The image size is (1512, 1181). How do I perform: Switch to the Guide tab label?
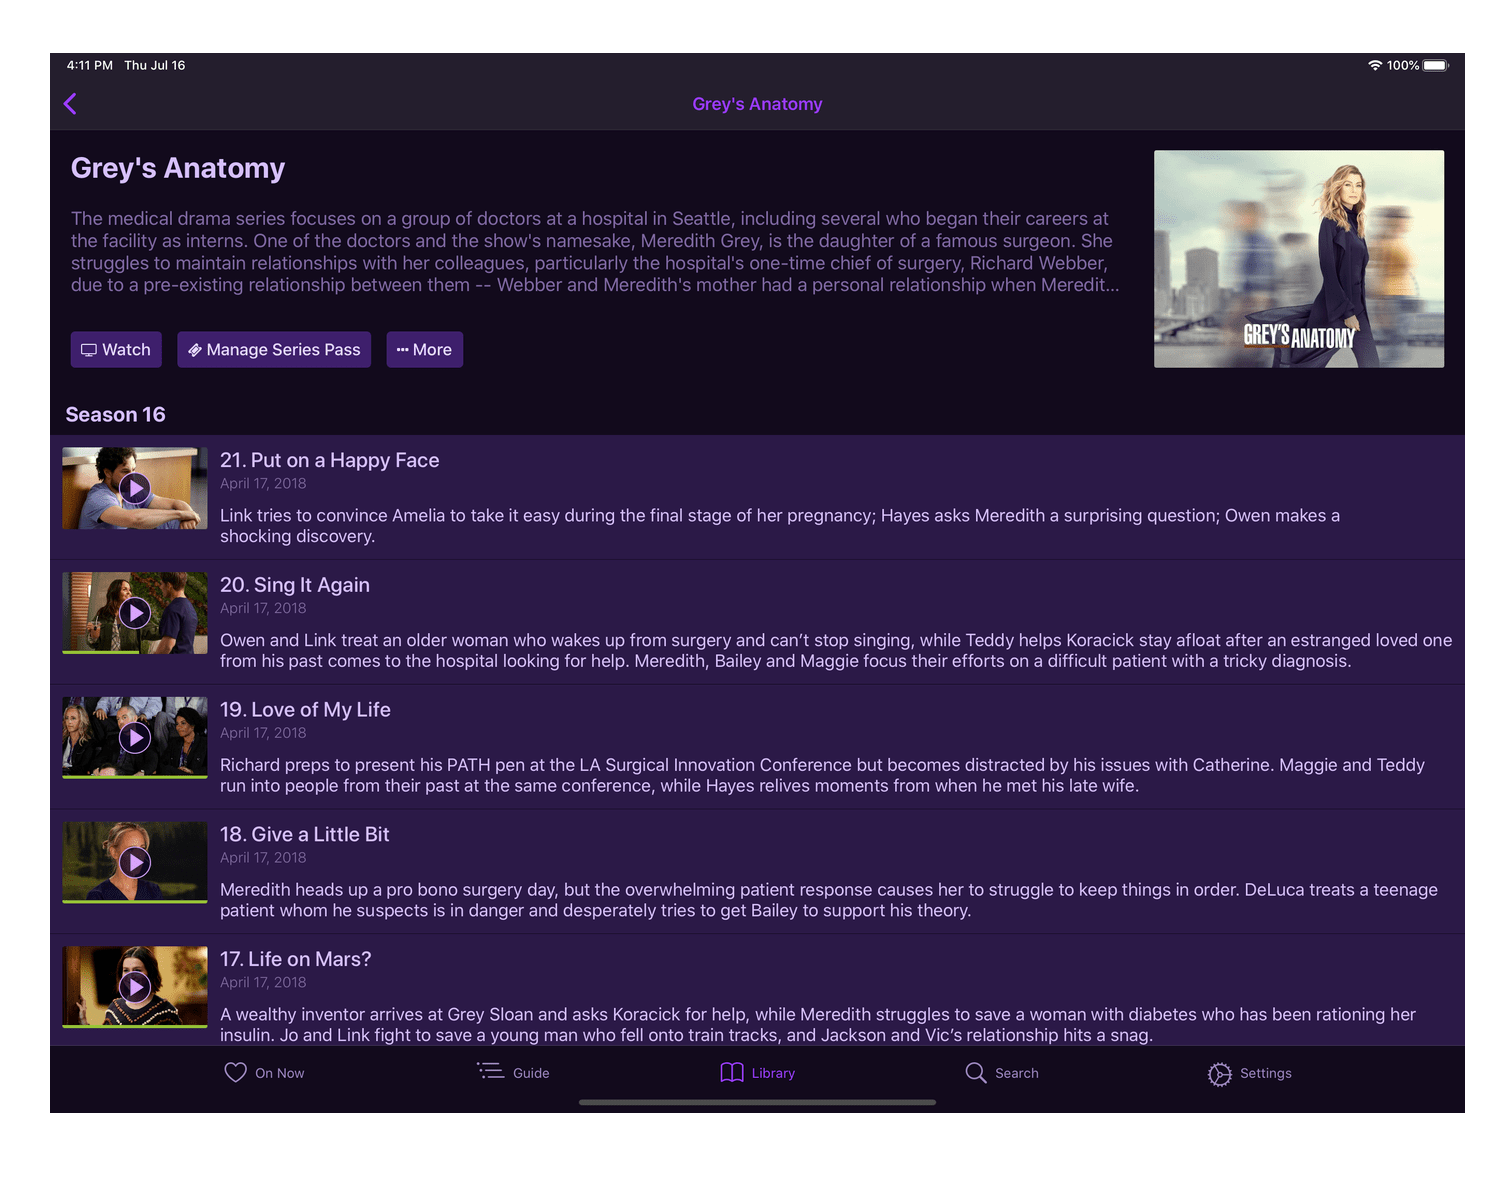(x=531, y=1073)
